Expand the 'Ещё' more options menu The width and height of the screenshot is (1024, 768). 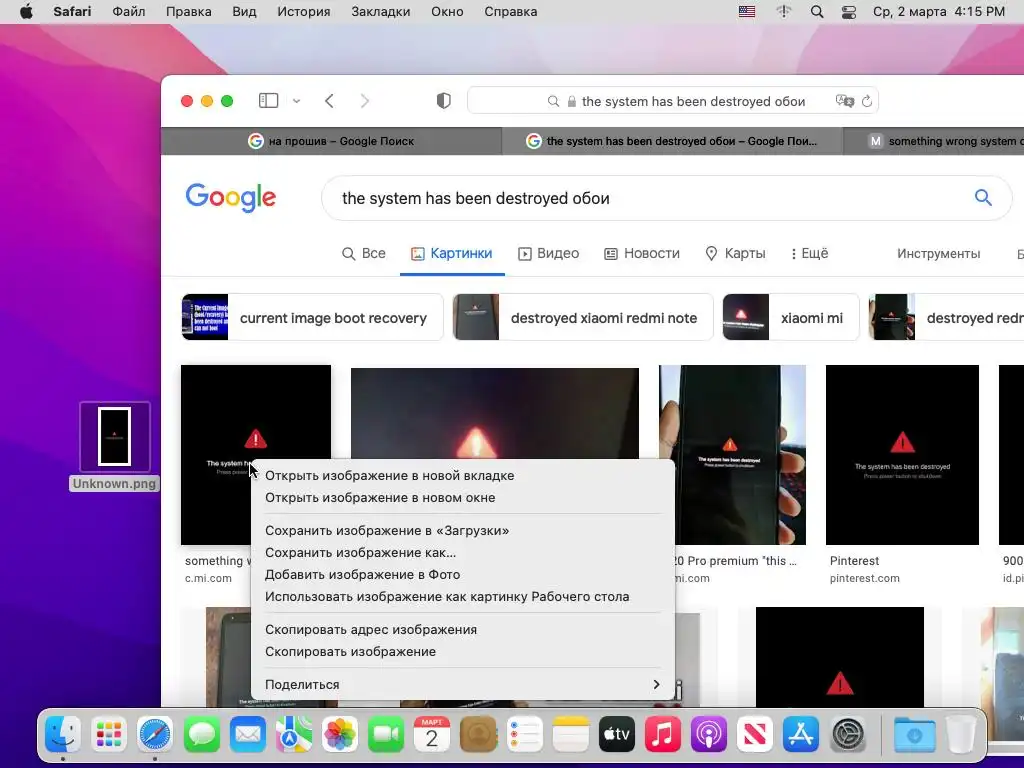(x=809, y=253)
